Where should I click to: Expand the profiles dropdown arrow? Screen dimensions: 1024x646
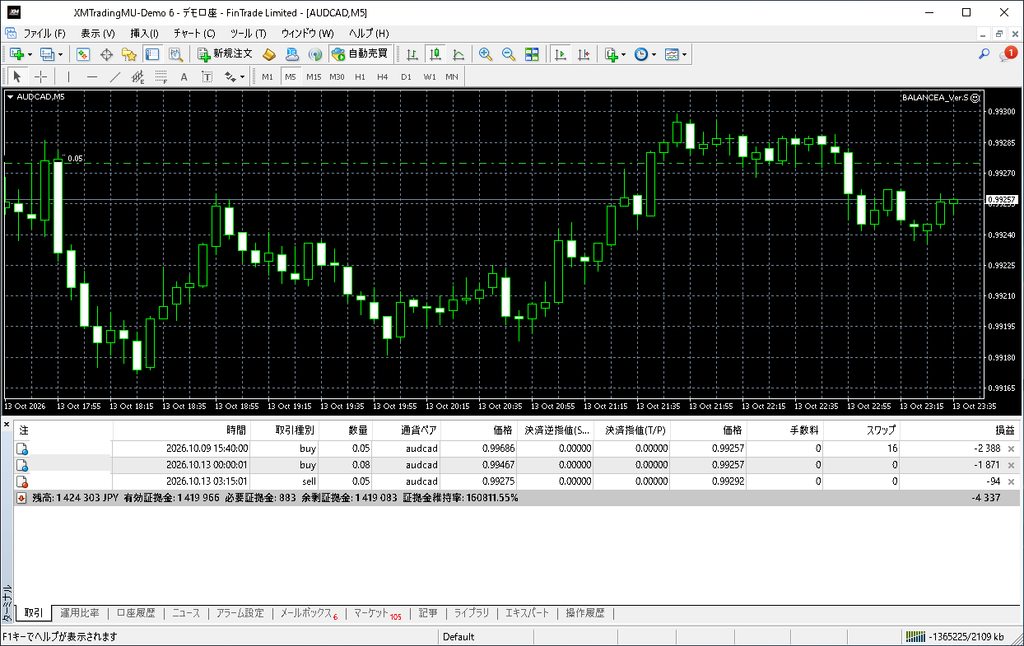[x=60, y=54]
